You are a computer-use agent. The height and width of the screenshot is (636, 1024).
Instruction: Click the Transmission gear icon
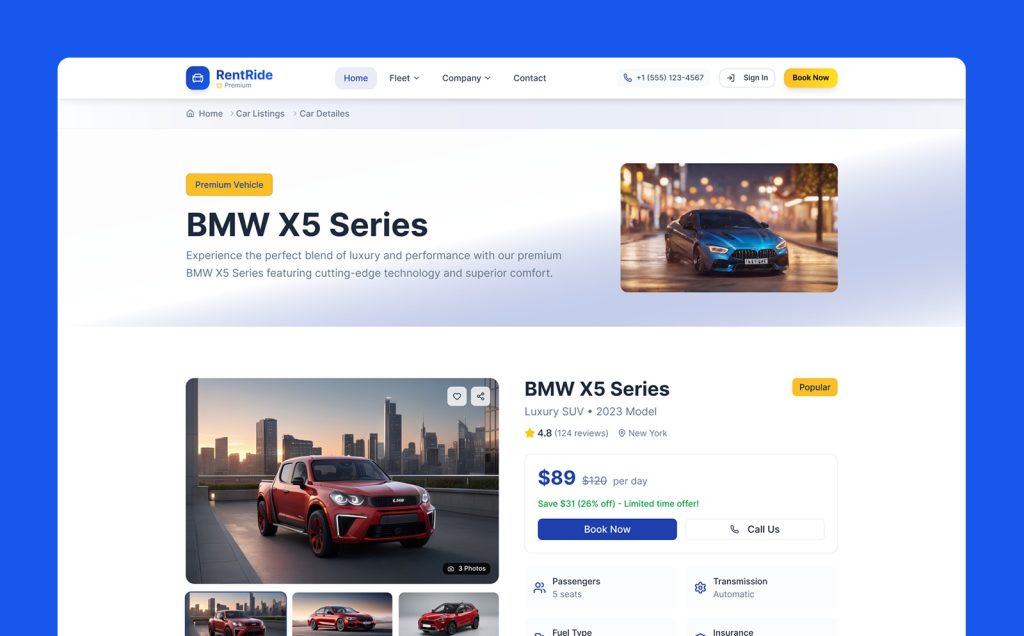point(700,588)
